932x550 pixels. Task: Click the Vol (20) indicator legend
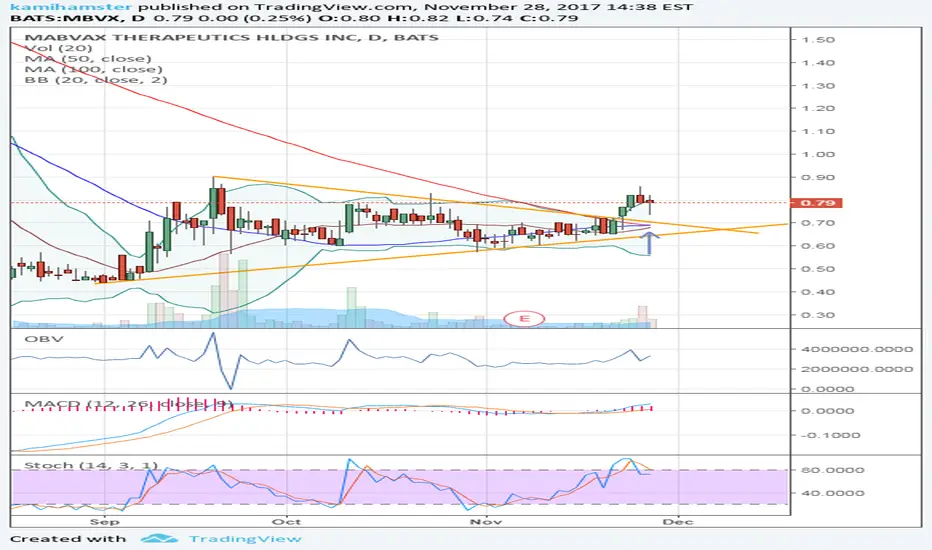[x=58, y=48]
